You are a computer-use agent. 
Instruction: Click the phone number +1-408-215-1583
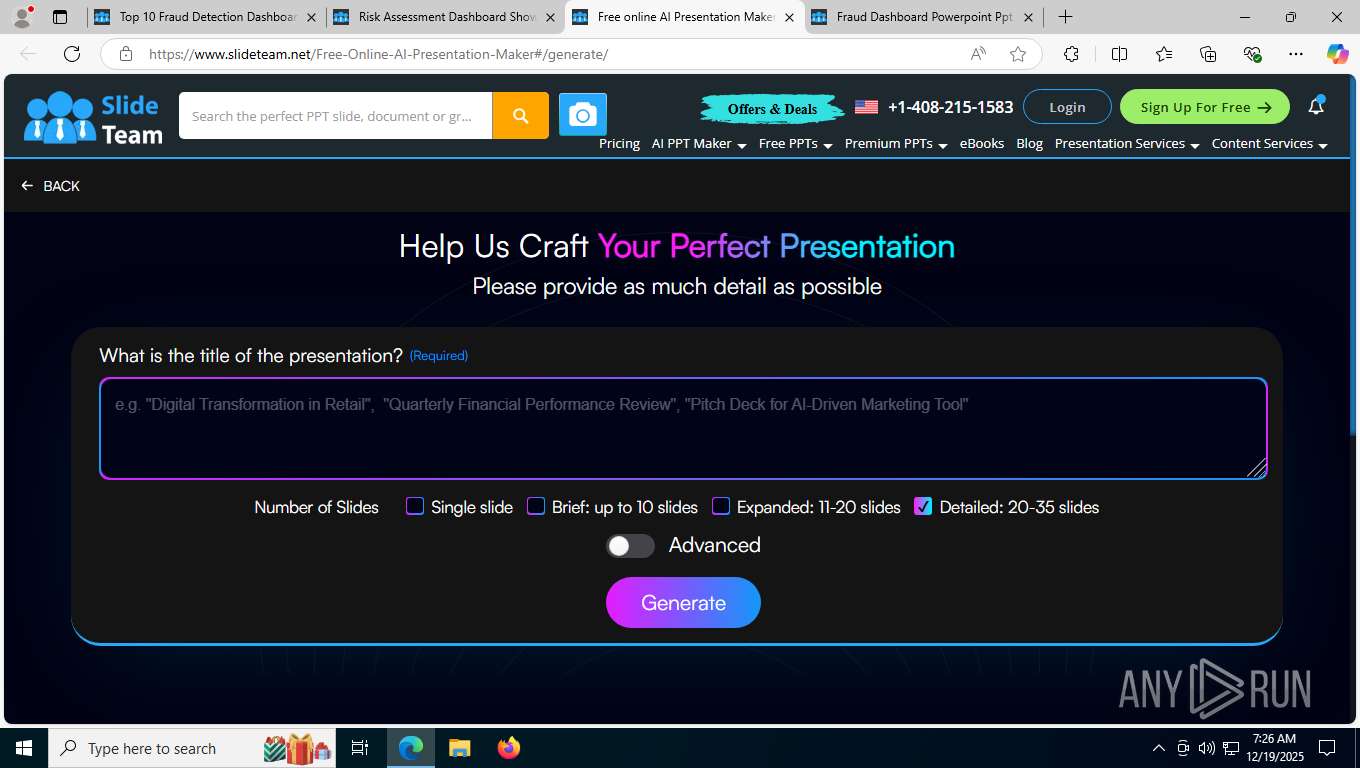950,107
